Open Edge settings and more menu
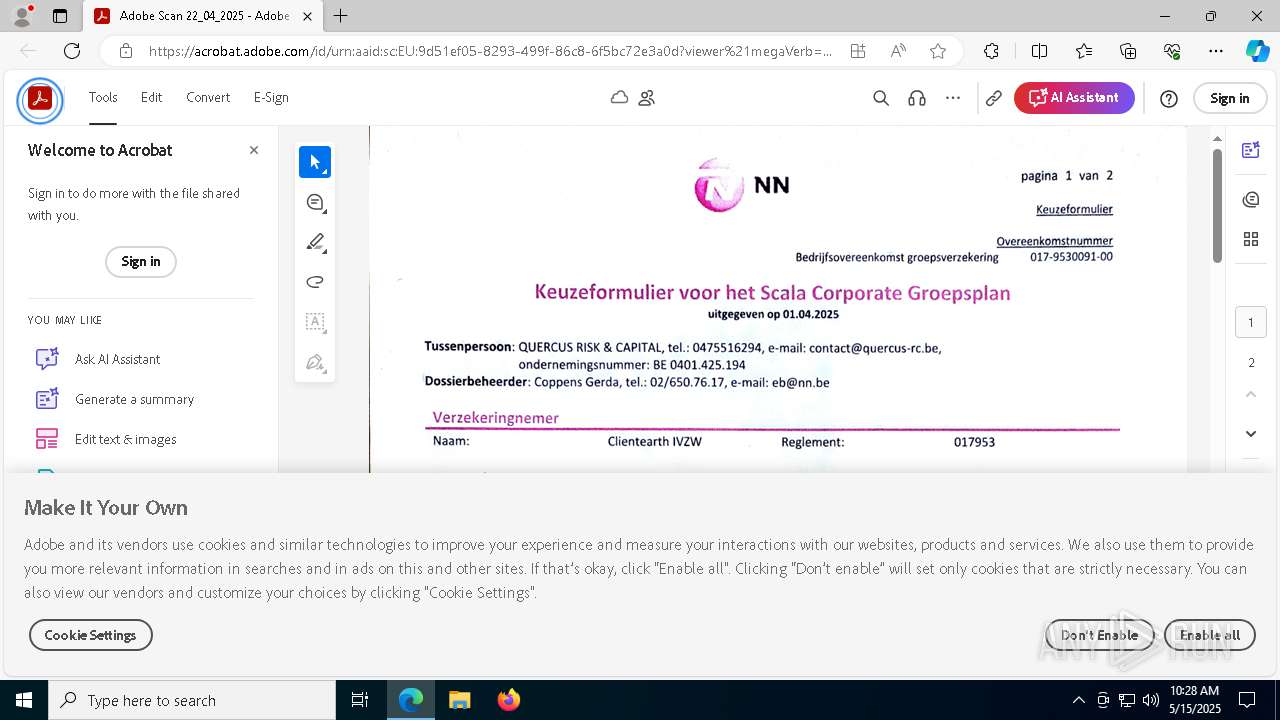This screenshot has width=1280, height=720. pos(1216,51)
